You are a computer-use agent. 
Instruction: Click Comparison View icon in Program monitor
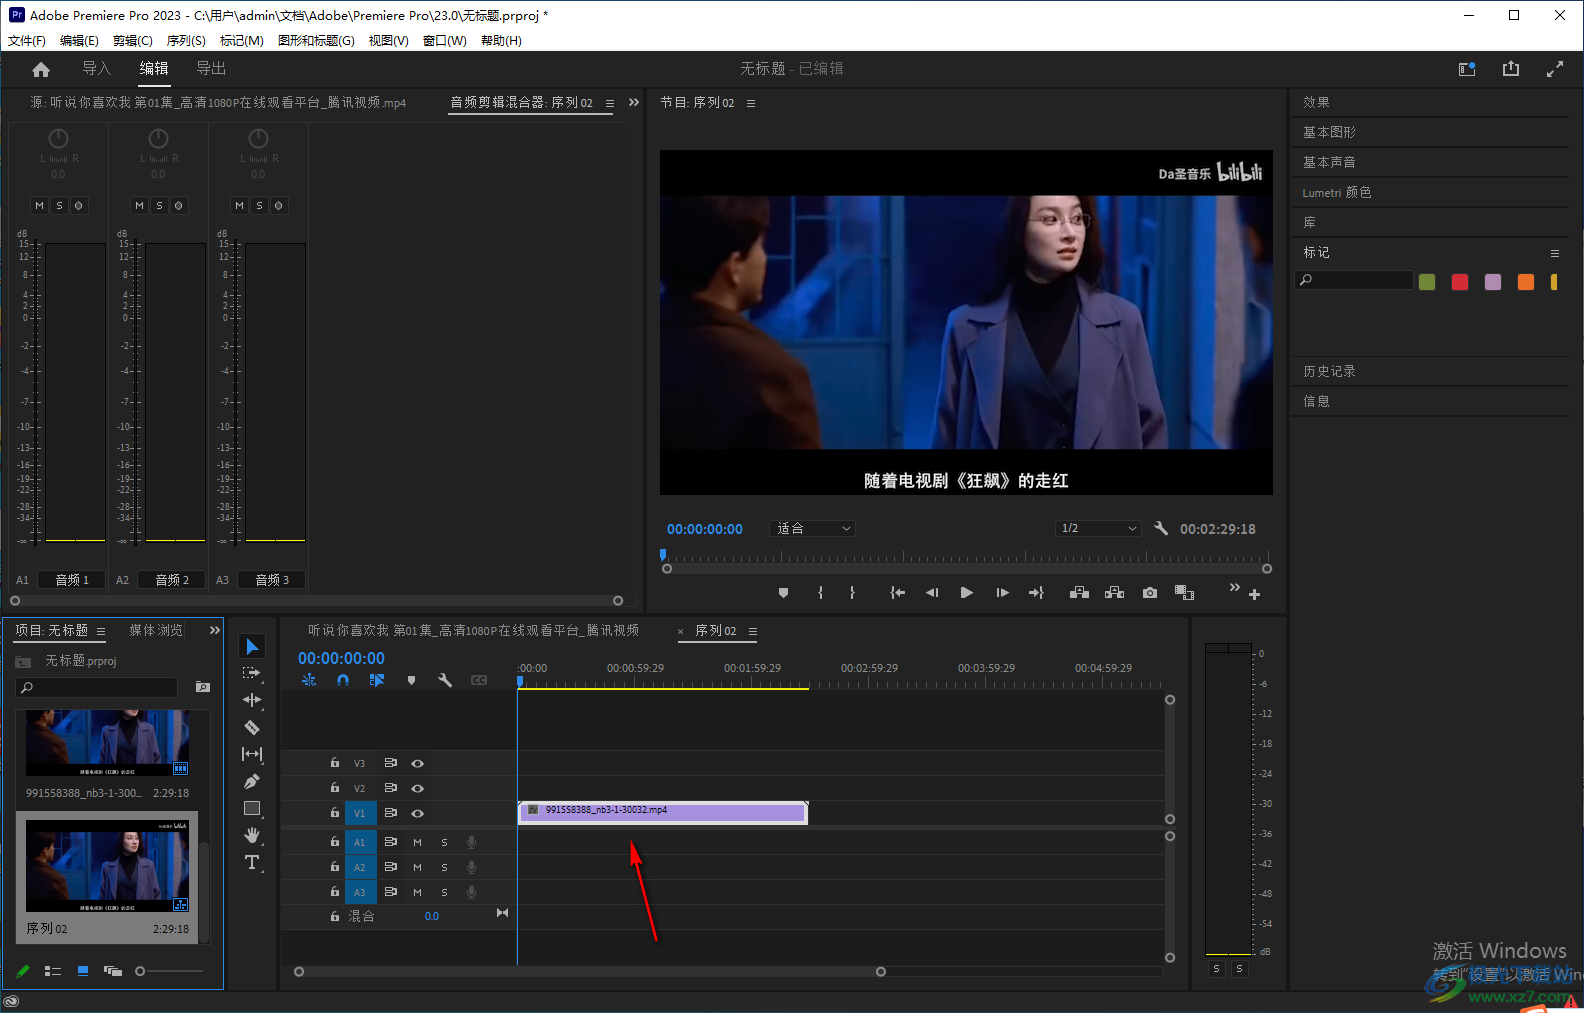click(1184, 593)
